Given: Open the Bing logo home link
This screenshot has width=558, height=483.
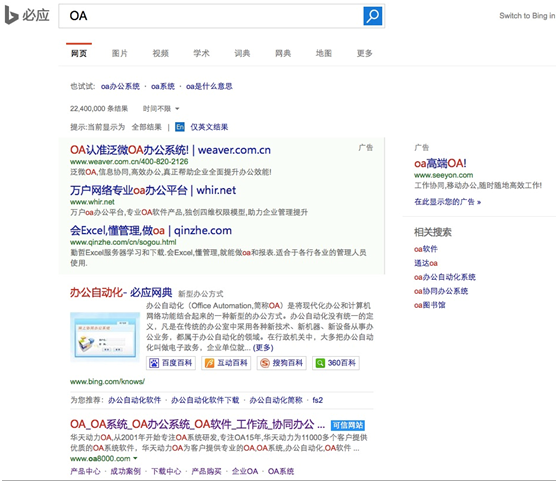Looking at the screenshot, I should 27,16.
